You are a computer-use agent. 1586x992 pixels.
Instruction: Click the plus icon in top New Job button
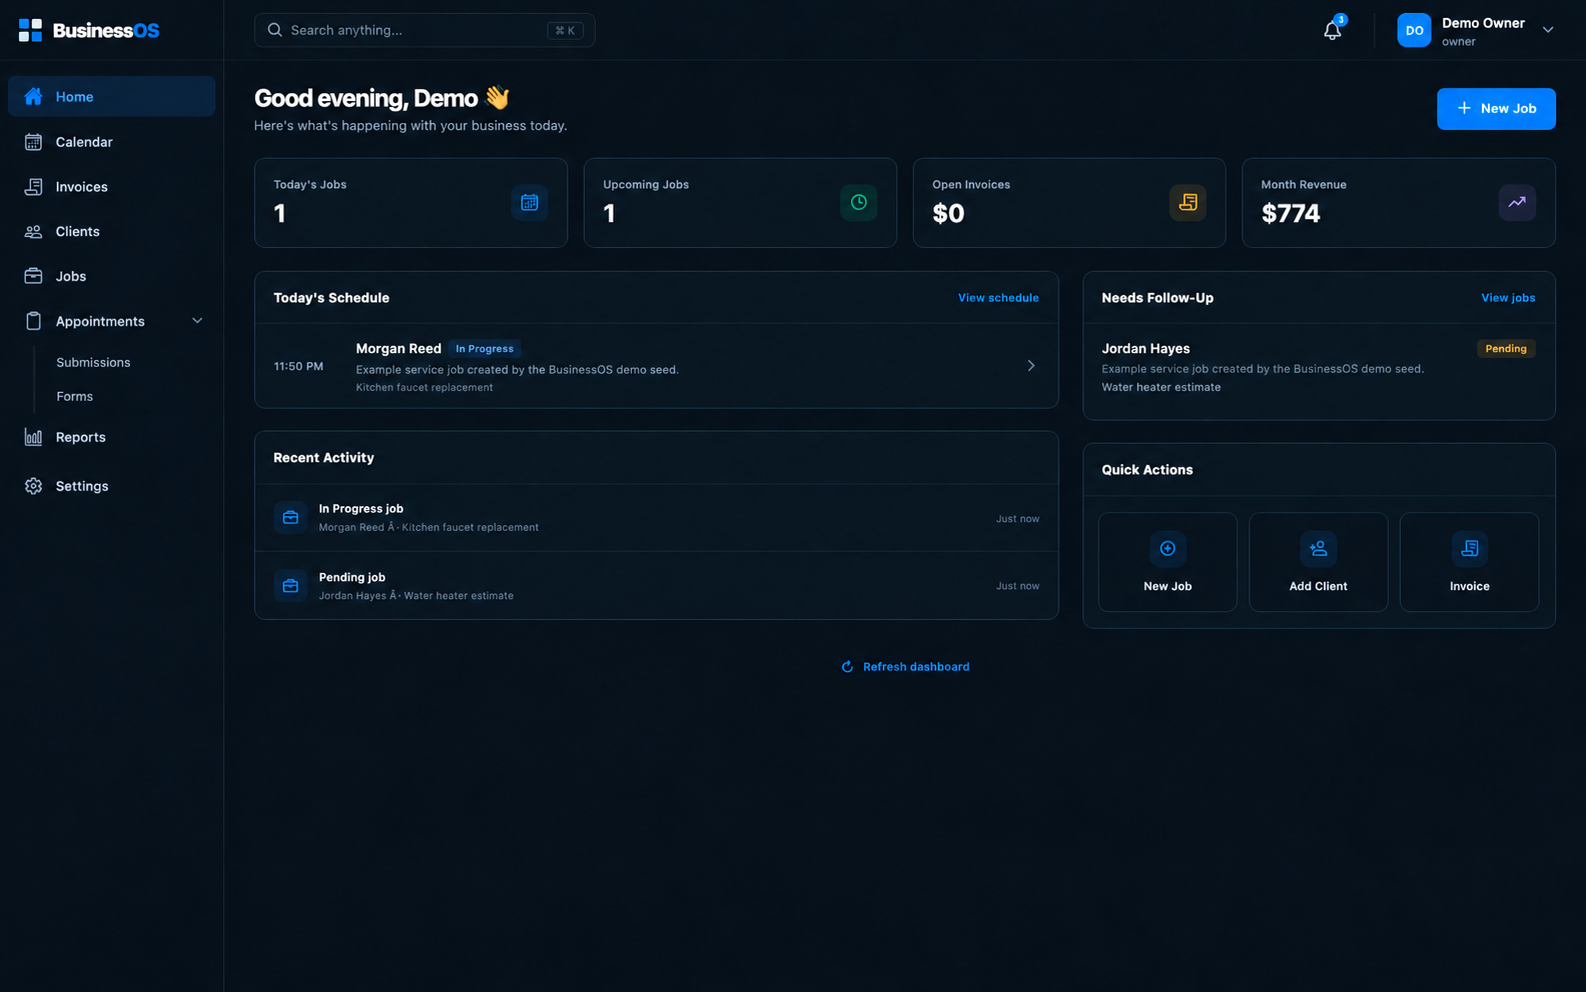coord(1464,108)
